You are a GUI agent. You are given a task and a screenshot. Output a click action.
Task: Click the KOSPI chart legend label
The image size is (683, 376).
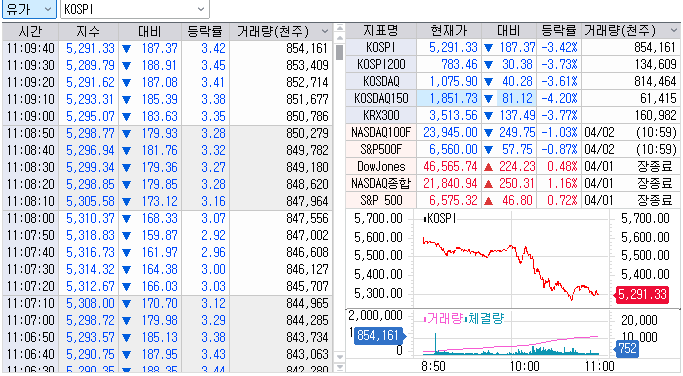pos(440,218)
